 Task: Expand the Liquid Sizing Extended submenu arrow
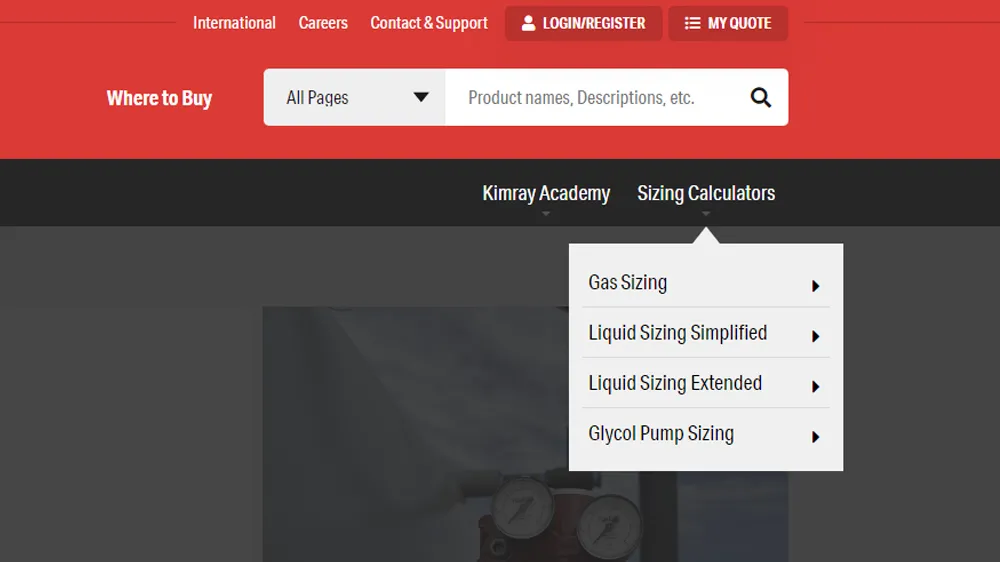(816, 386)
